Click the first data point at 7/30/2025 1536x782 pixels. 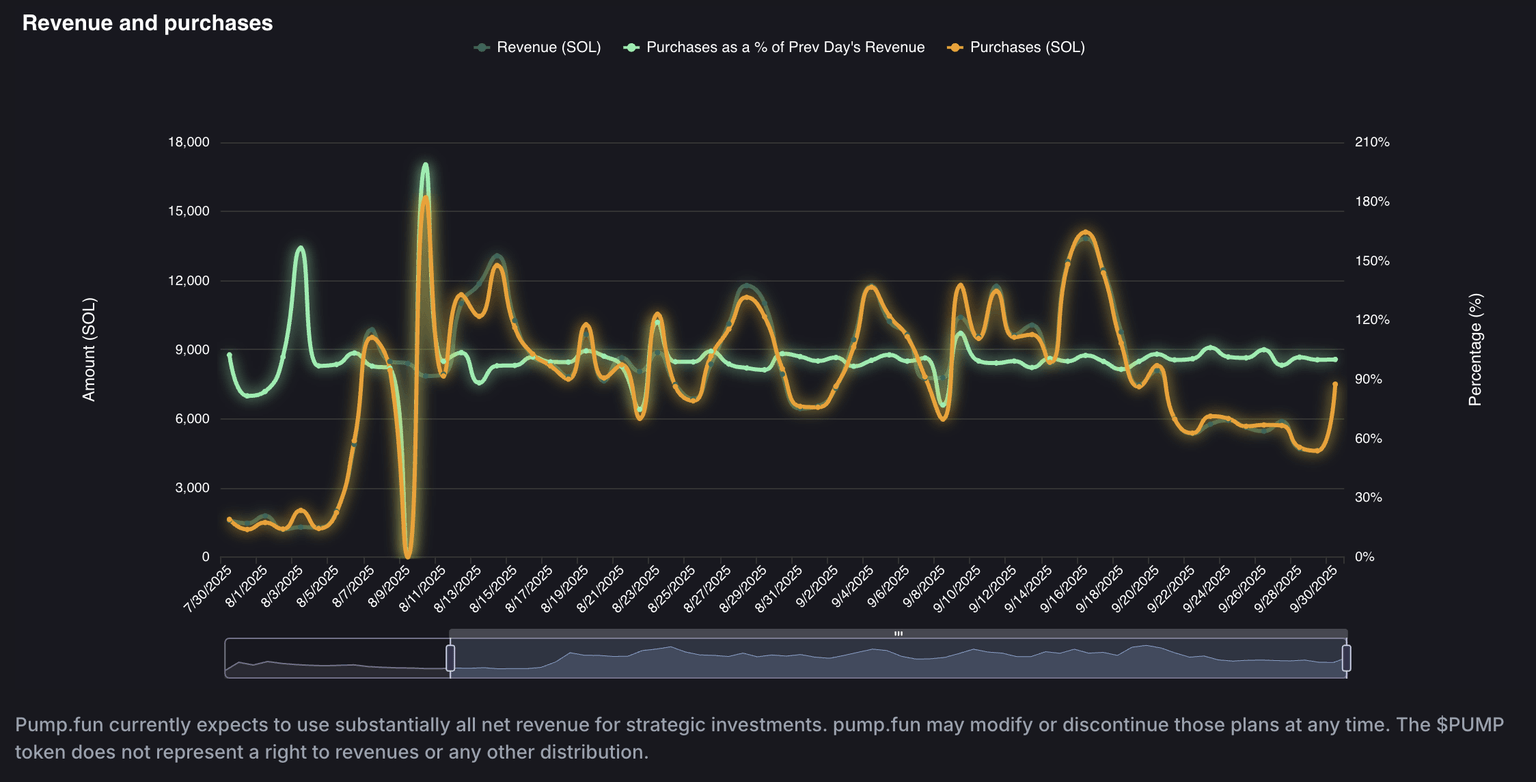(x=229, y=520)
